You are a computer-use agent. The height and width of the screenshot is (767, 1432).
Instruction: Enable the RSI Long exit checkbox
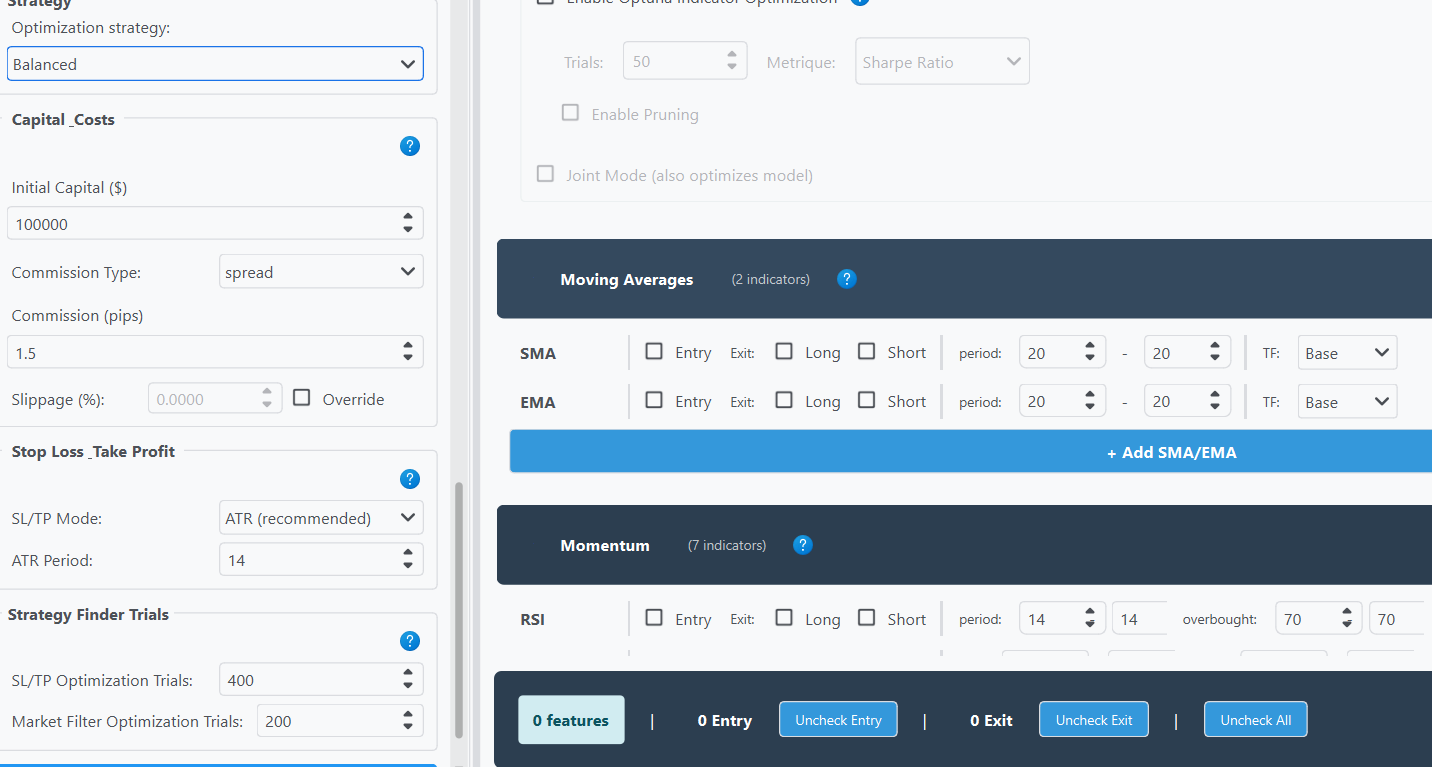point(784,618)
